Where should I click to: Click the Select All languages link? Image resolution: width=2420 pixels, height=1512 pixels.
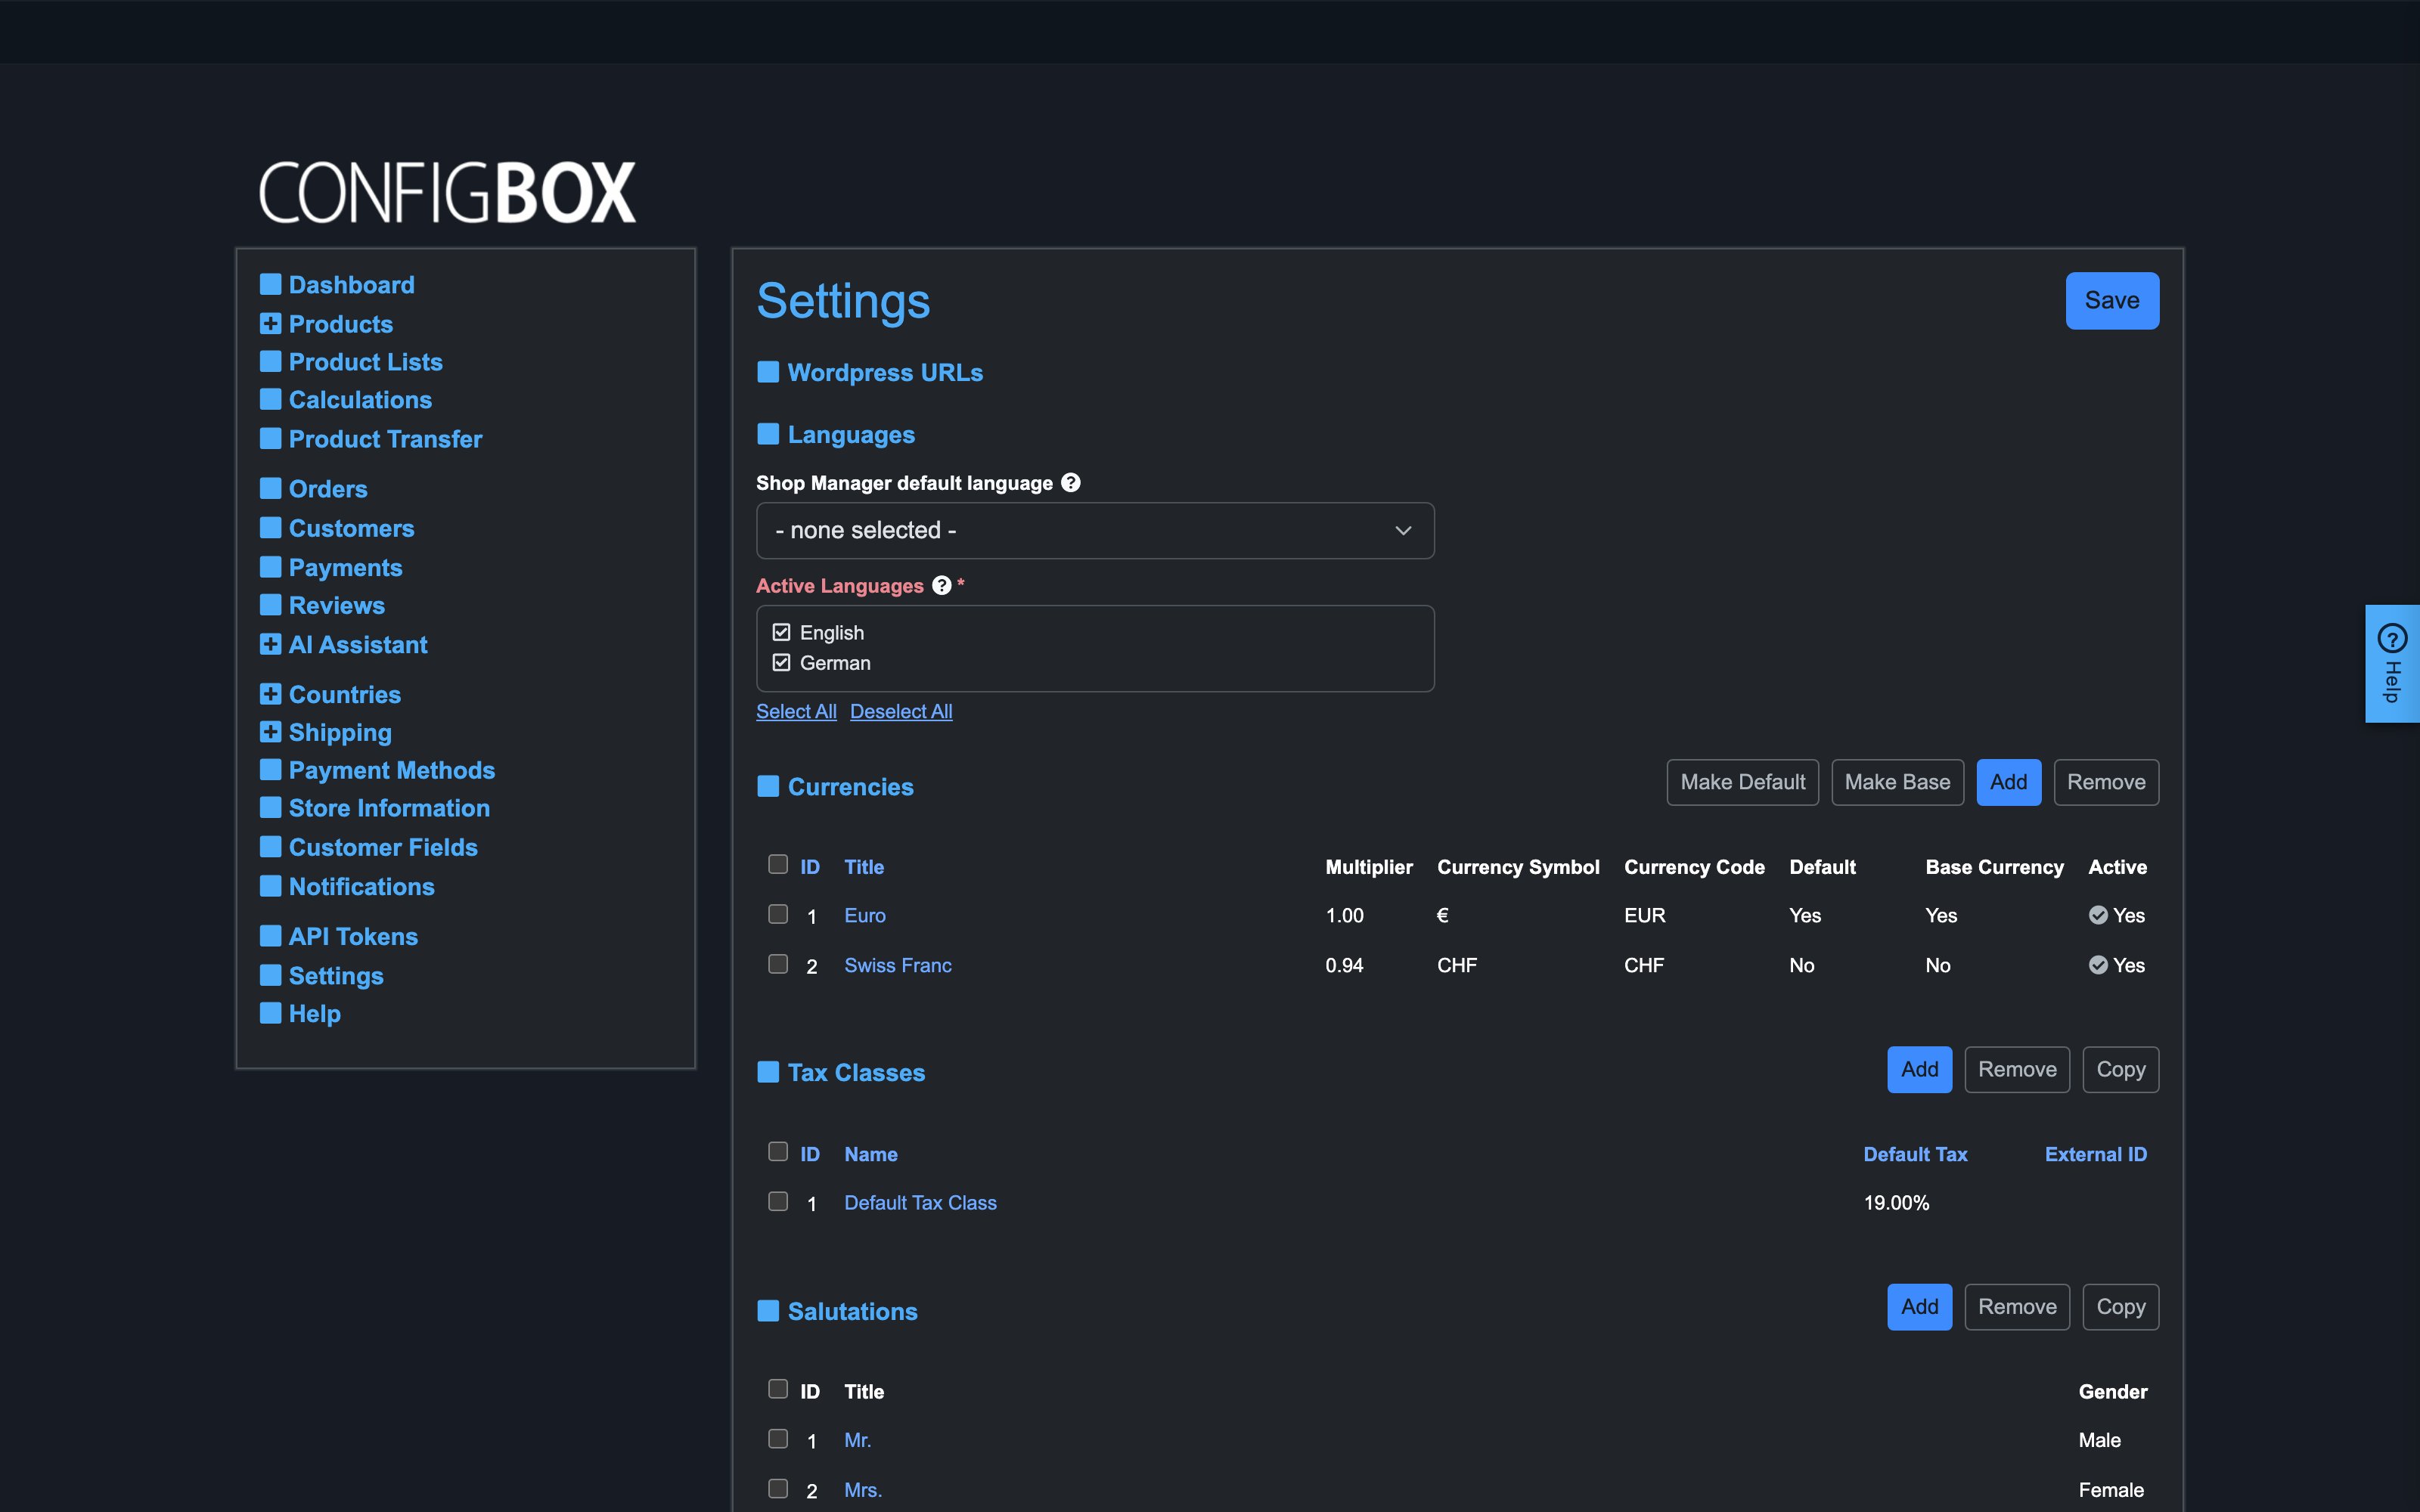[796, 711]
